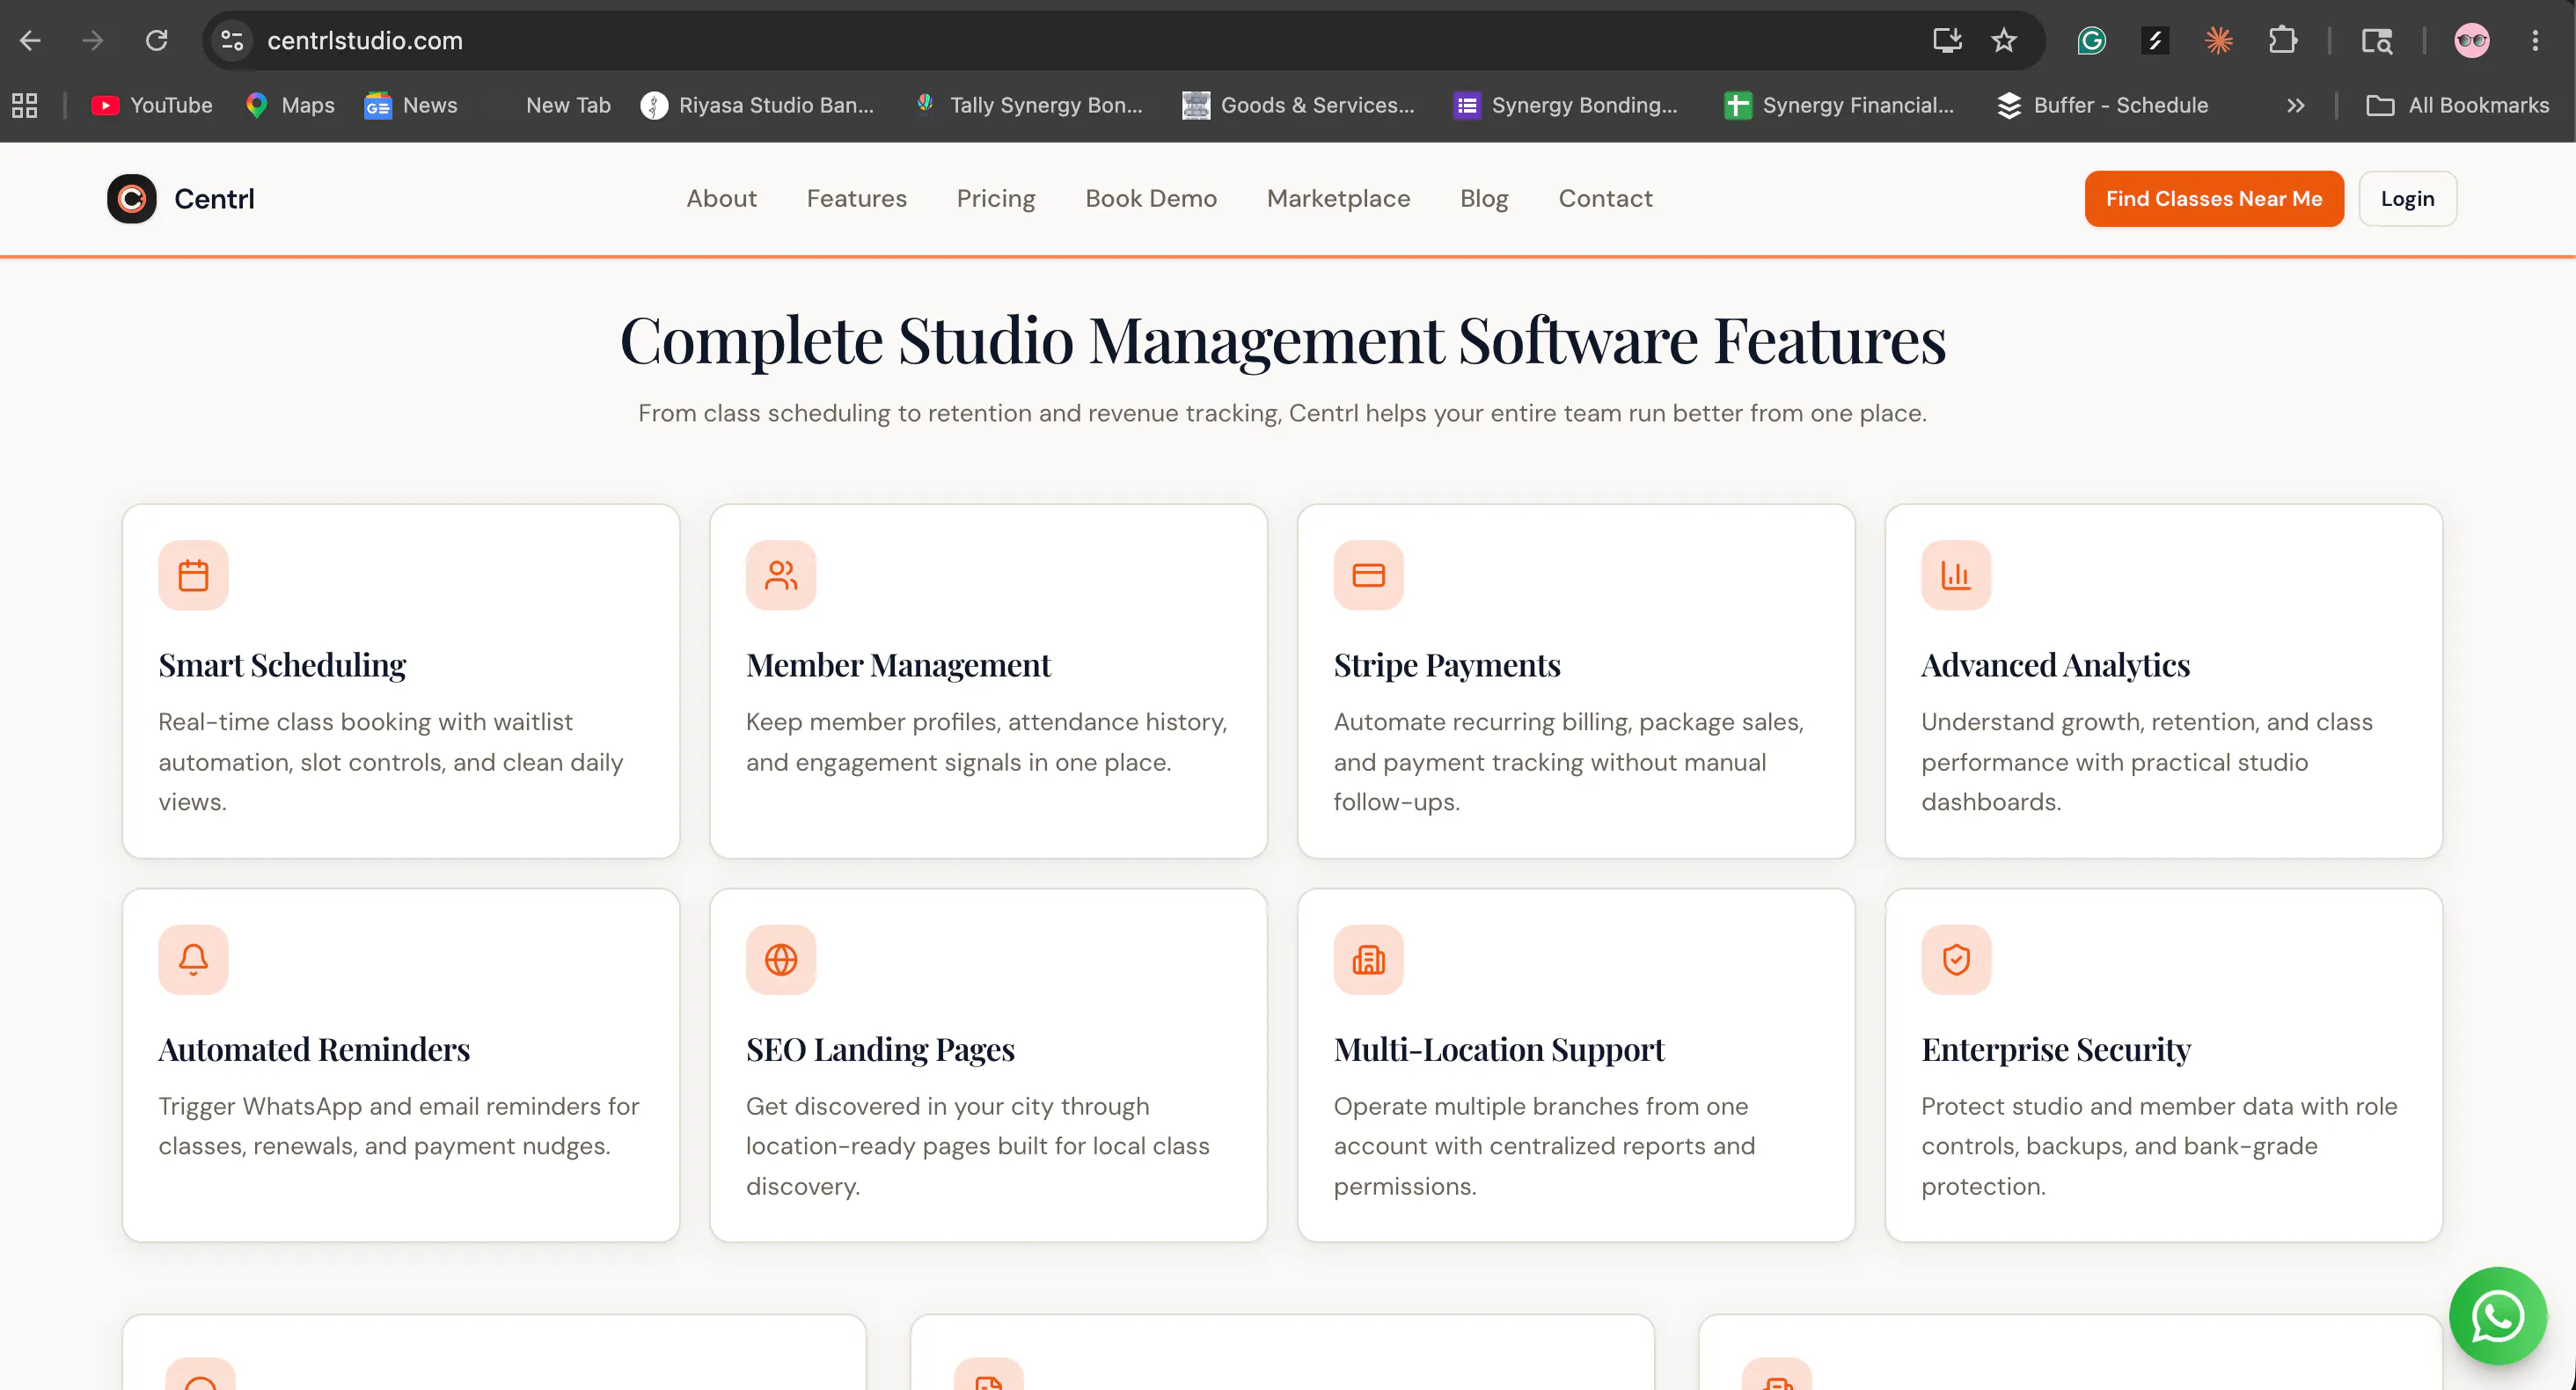Click the tab search icon
This screenshot has height=1390, width=2576.
[x=2377, y=40]
